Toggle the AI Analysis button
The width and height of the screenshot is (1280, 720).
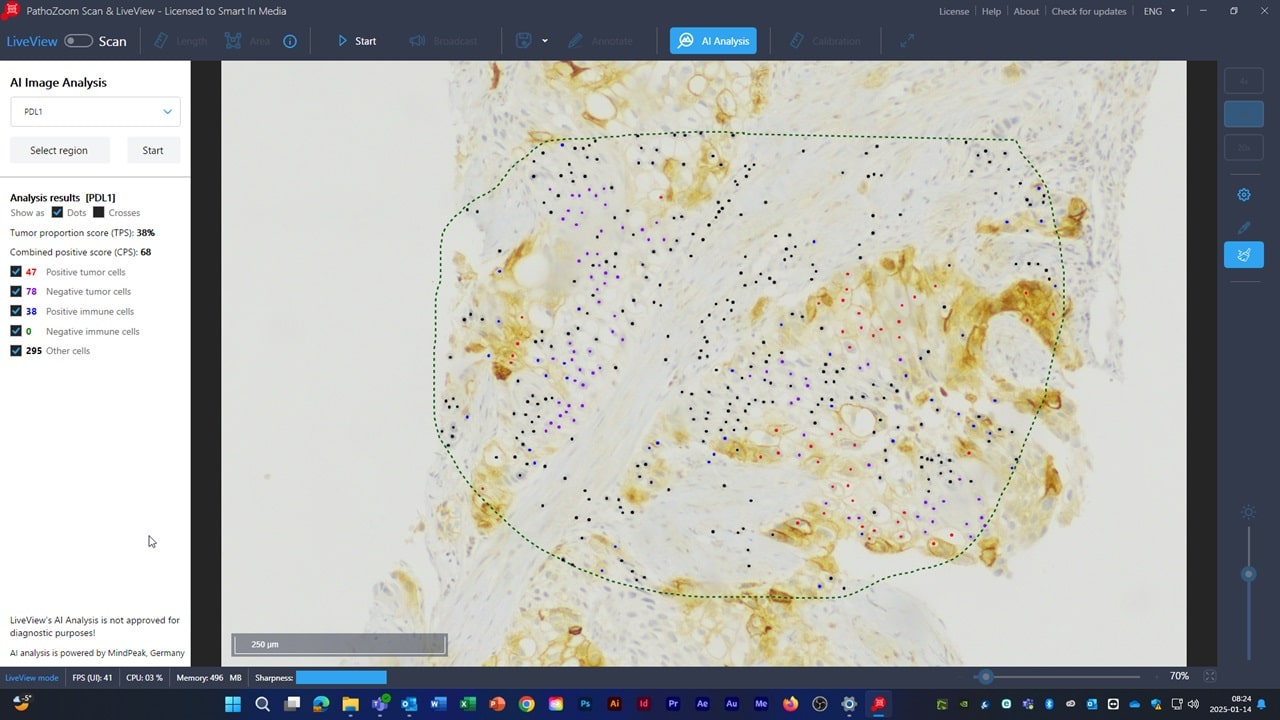(713, 41)
